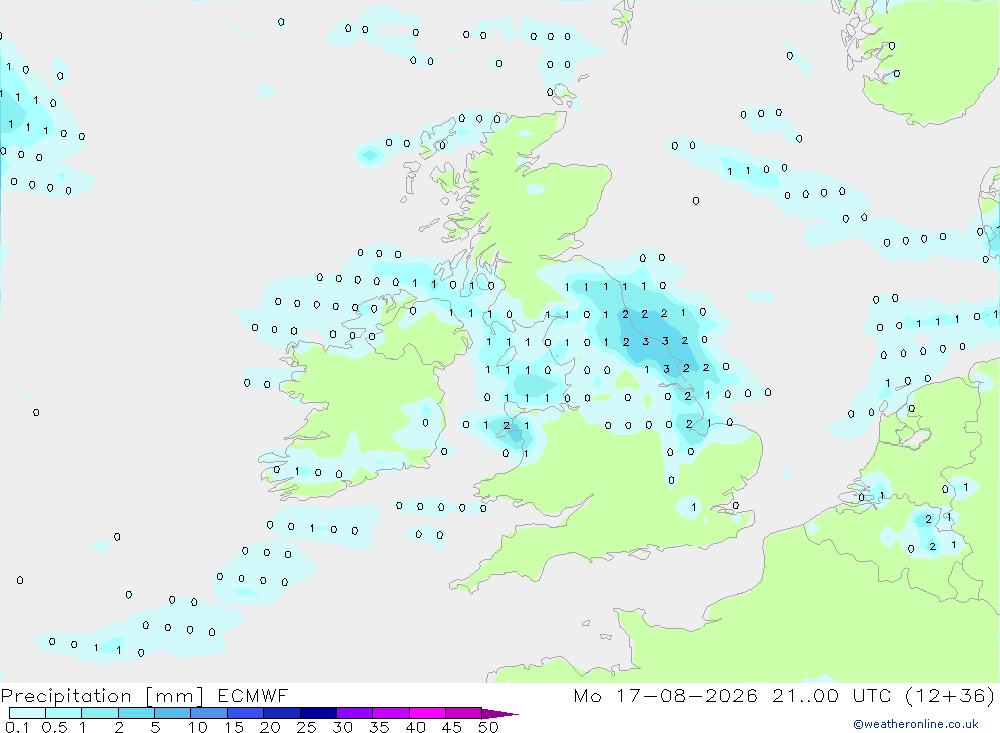
Task: Click the 0.5–1 mm legend color swatch
Action: [64, 713]
